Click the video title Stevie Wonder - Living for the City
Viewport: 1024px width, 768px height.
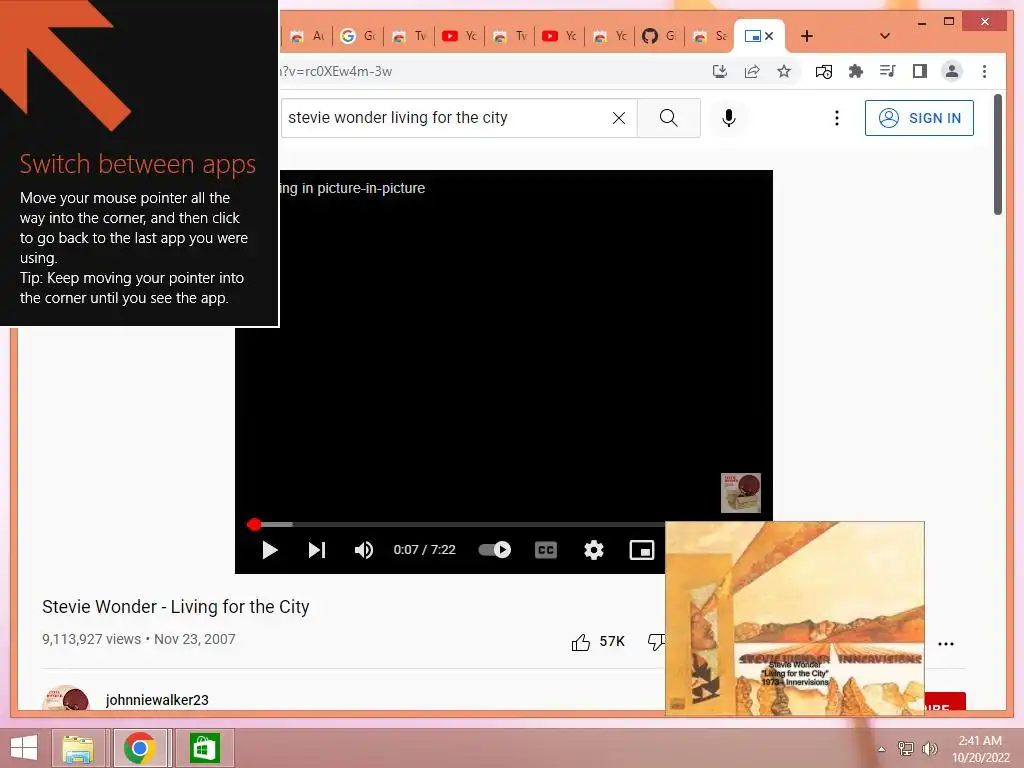(x=176, y=607)
